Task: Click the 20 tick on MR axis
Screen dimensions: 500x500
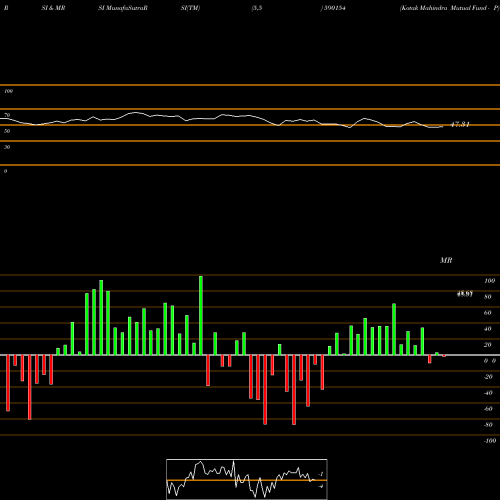Action: (x=488, y=345)
